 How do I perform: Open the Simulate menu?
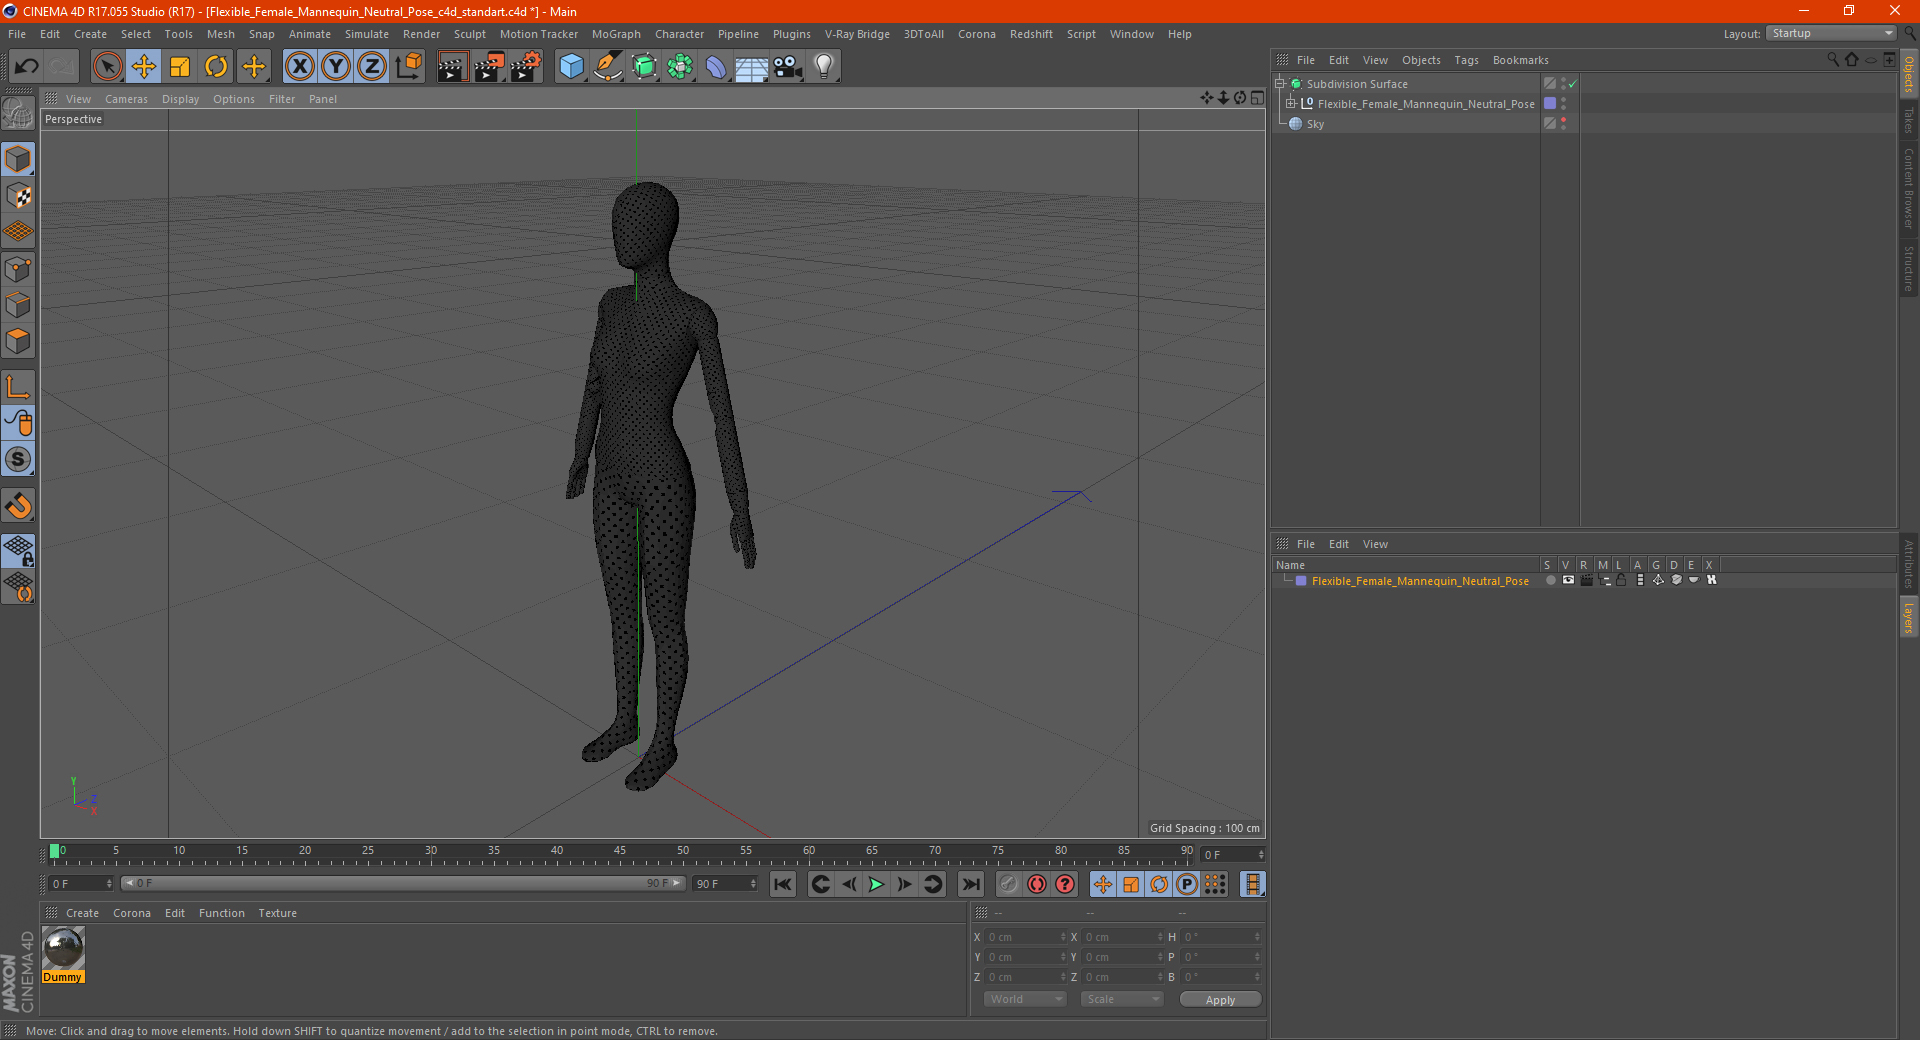367,34
